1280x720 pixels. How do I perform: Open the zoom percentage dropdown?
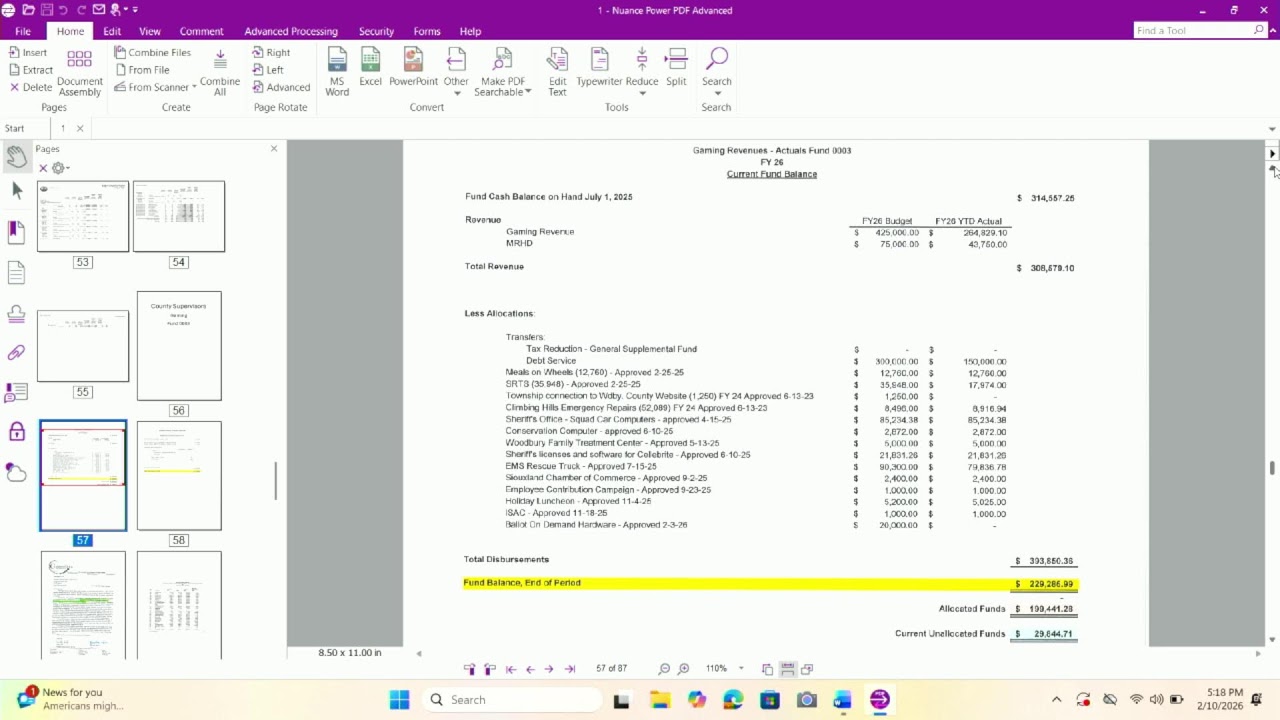741,668
